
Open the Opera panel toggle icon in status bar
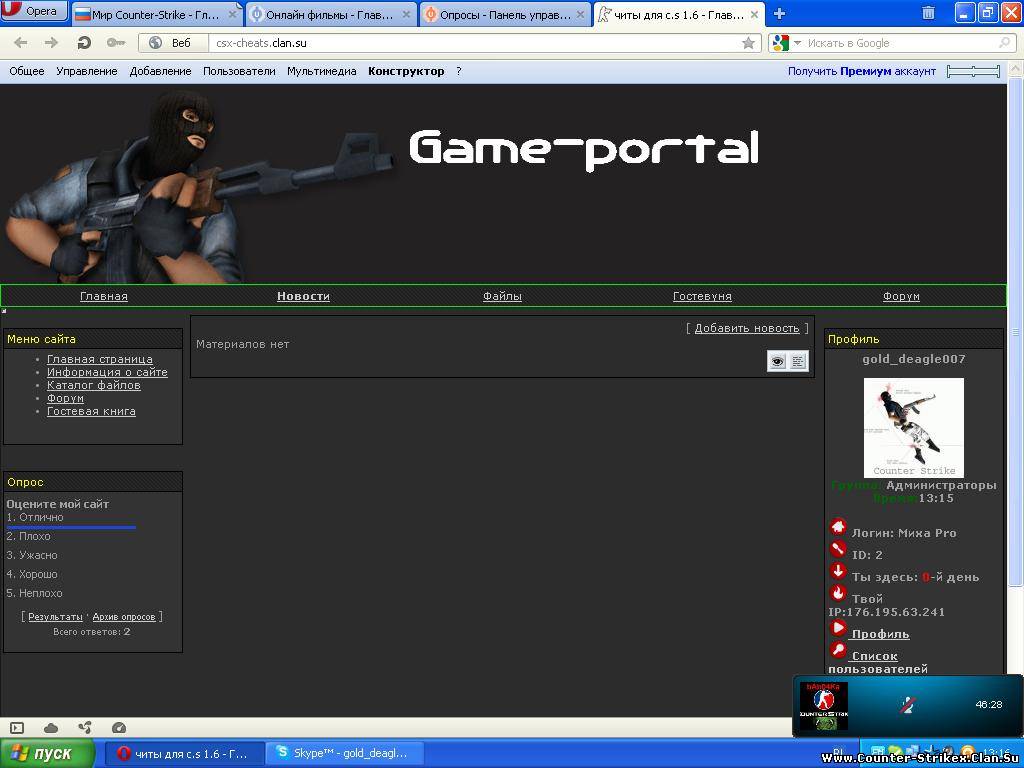pos(17,728)
